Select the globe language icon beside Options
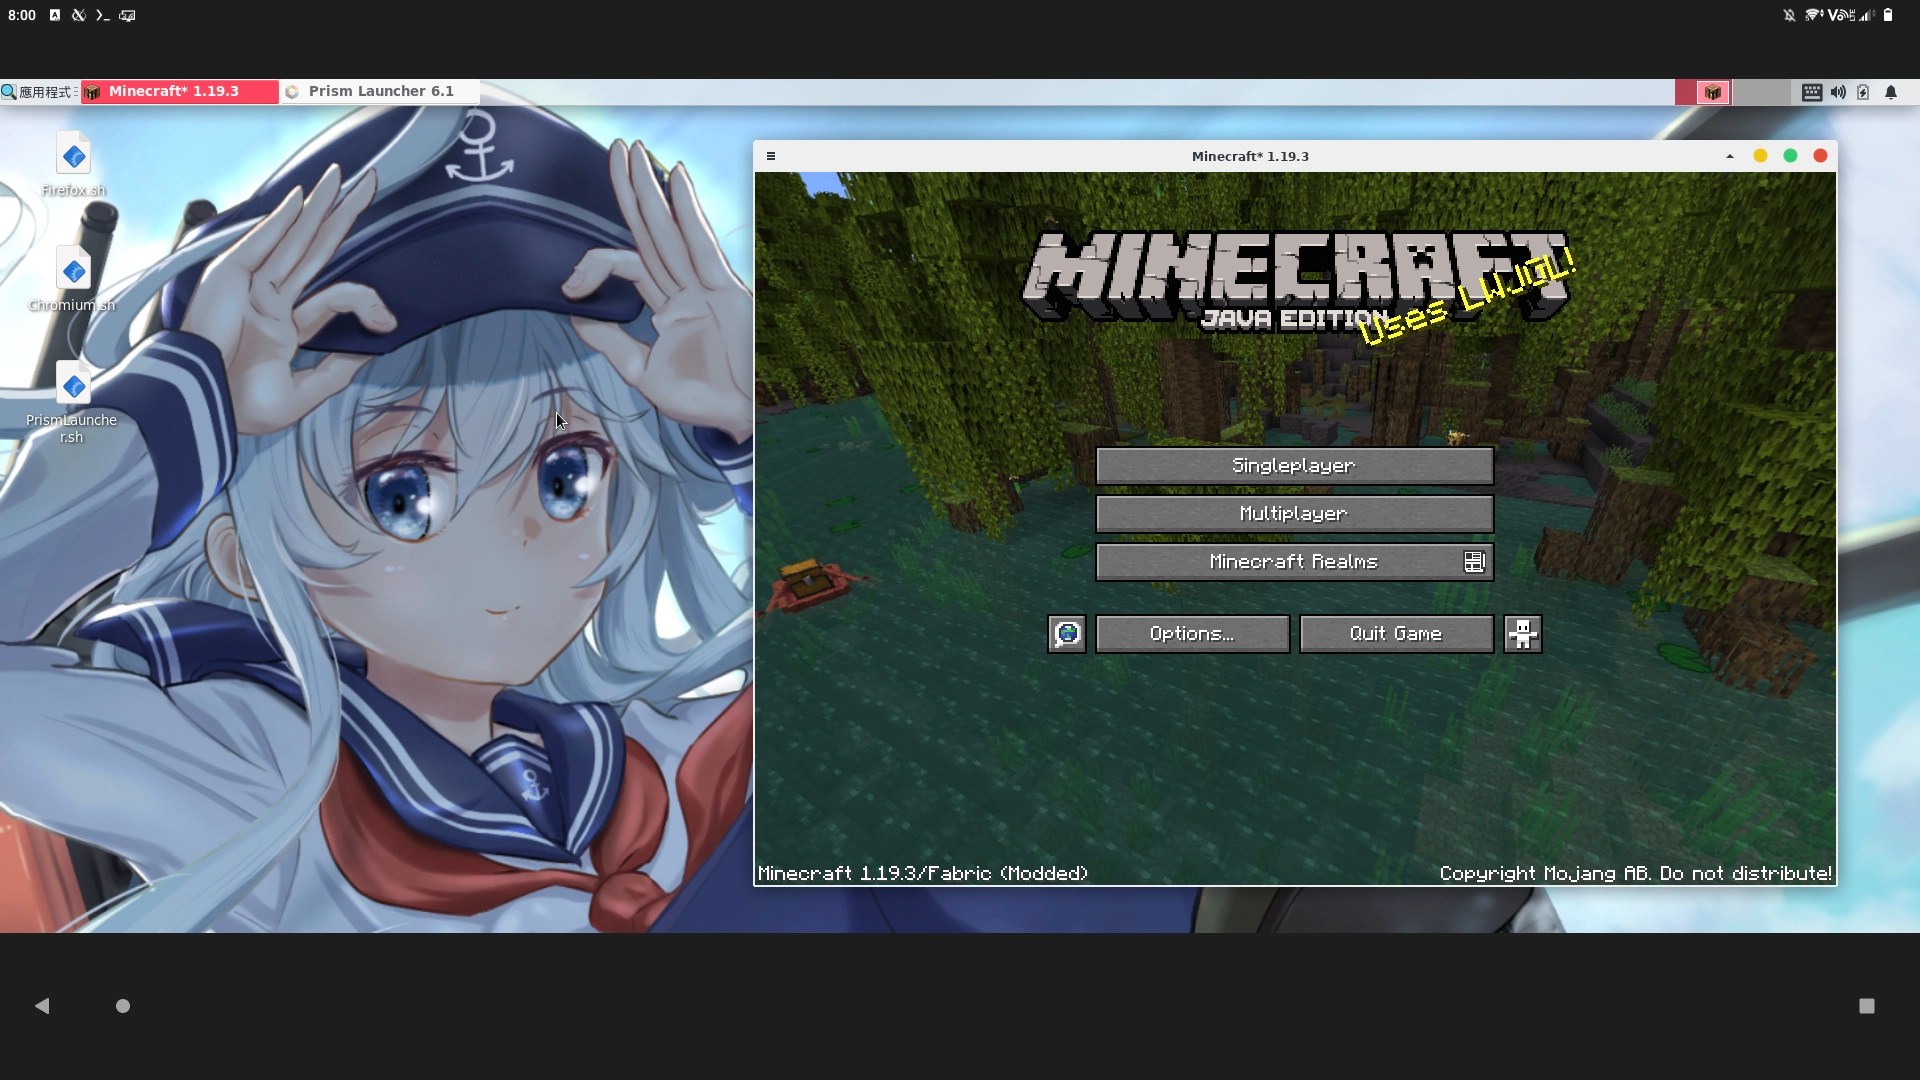Viewport: 1920px width, 1080px height. click(1066, 633)
